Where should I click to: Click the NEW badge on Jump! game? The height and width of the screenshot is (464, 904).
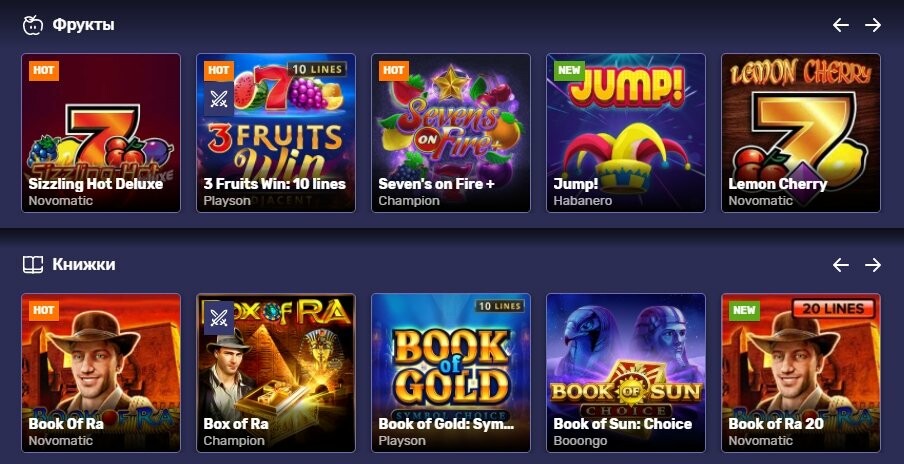569,71
